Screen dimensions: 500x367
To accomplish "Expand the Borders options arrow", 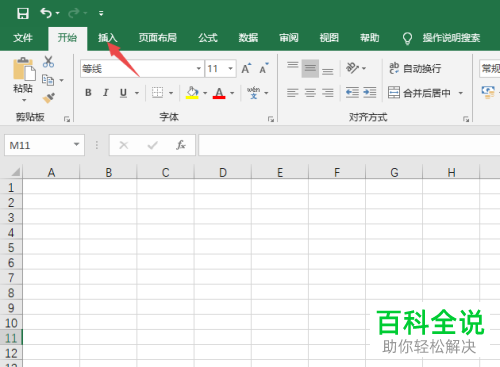I will (x=171, y=93).
